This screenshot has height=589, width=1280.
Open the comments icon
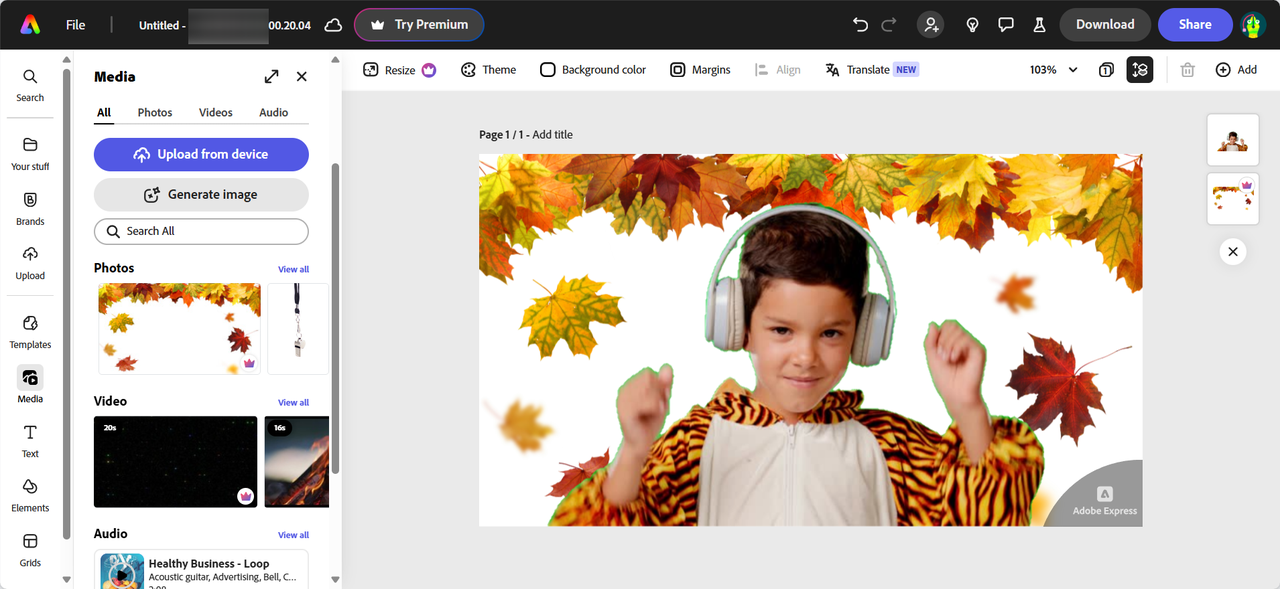[x=1006, y=25]
